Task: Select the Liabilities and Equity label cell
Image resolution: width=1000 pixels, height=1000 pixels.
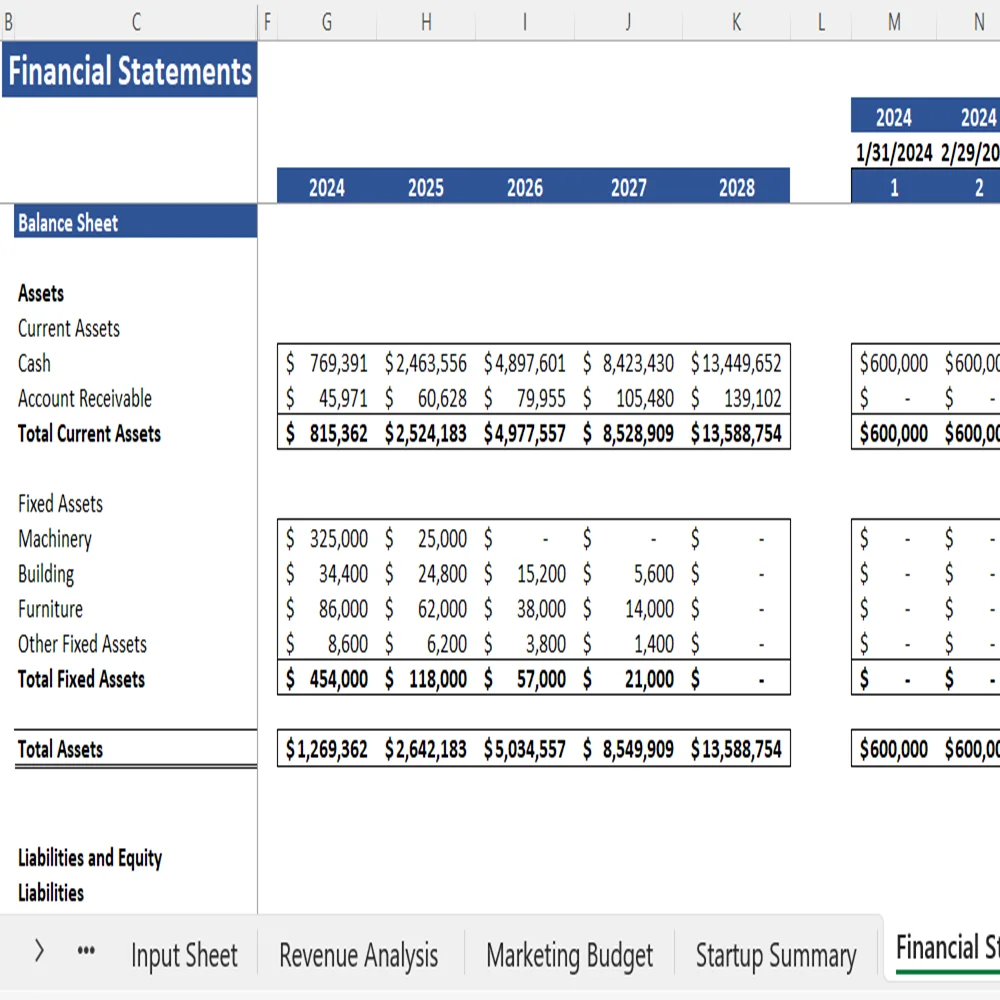Action: [90, 858]
